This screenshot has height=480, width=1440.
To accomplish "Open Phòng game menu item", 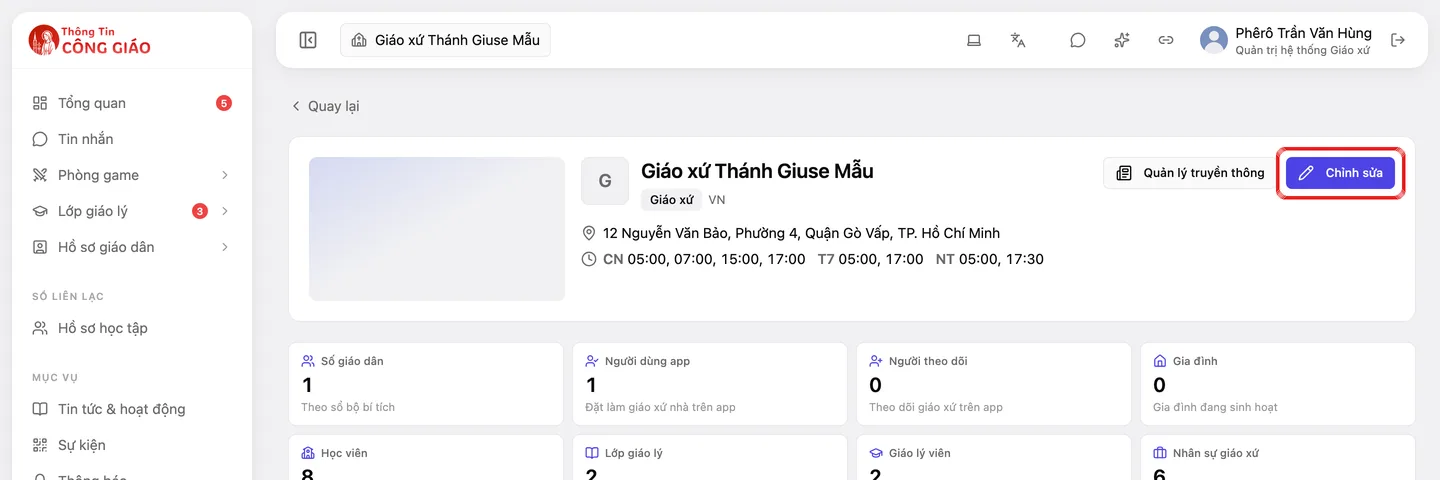I will coord(132,175).
